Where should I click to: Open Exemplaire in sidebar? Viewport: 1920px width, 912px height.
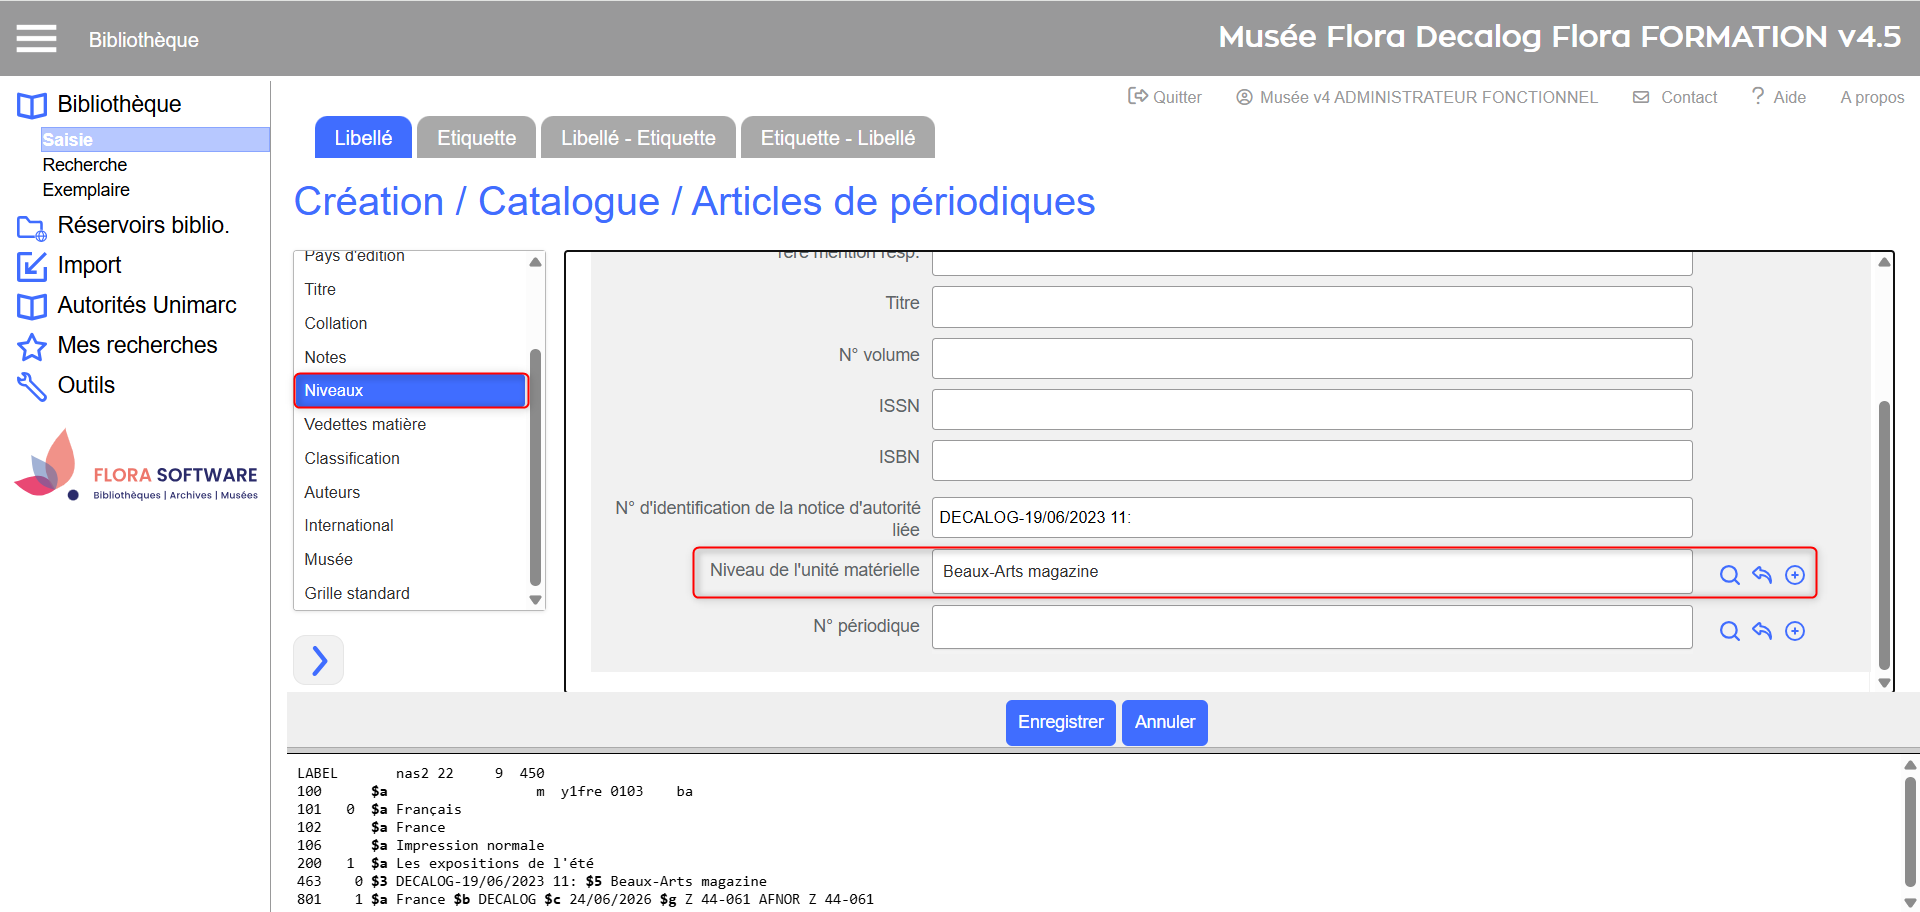pos(86,190)
